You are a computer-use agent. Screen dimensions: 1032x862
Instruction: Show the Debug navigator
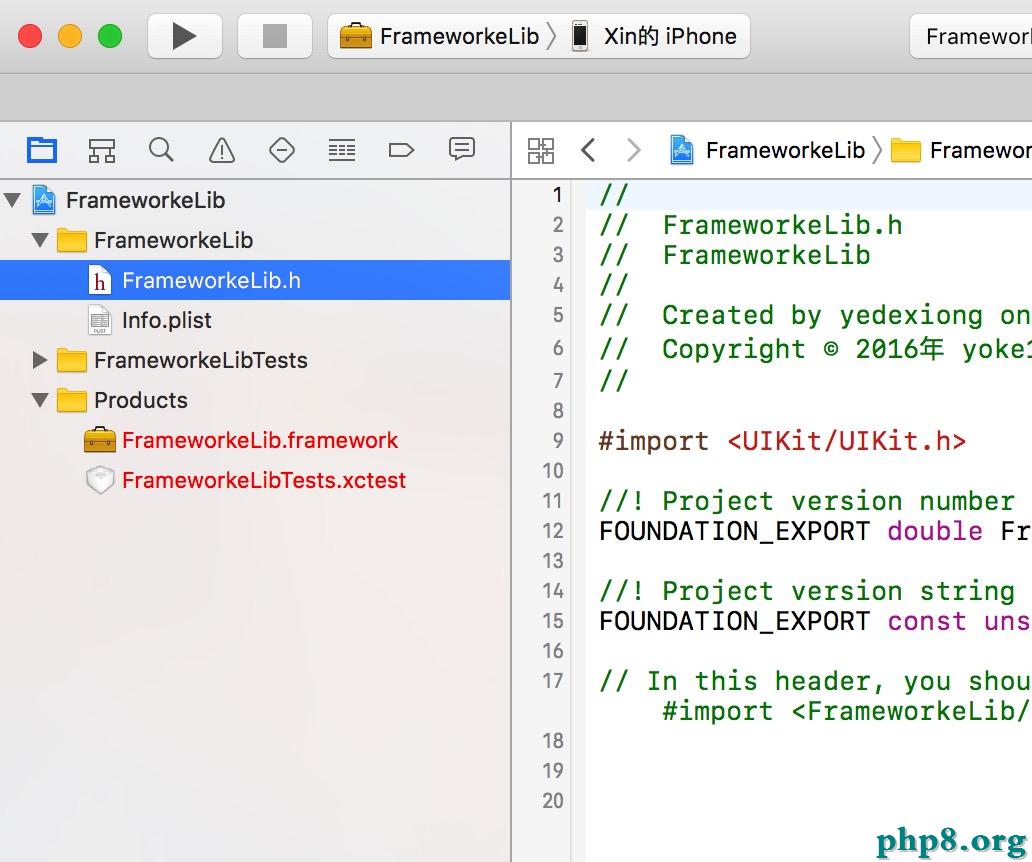tap(342, 150)
